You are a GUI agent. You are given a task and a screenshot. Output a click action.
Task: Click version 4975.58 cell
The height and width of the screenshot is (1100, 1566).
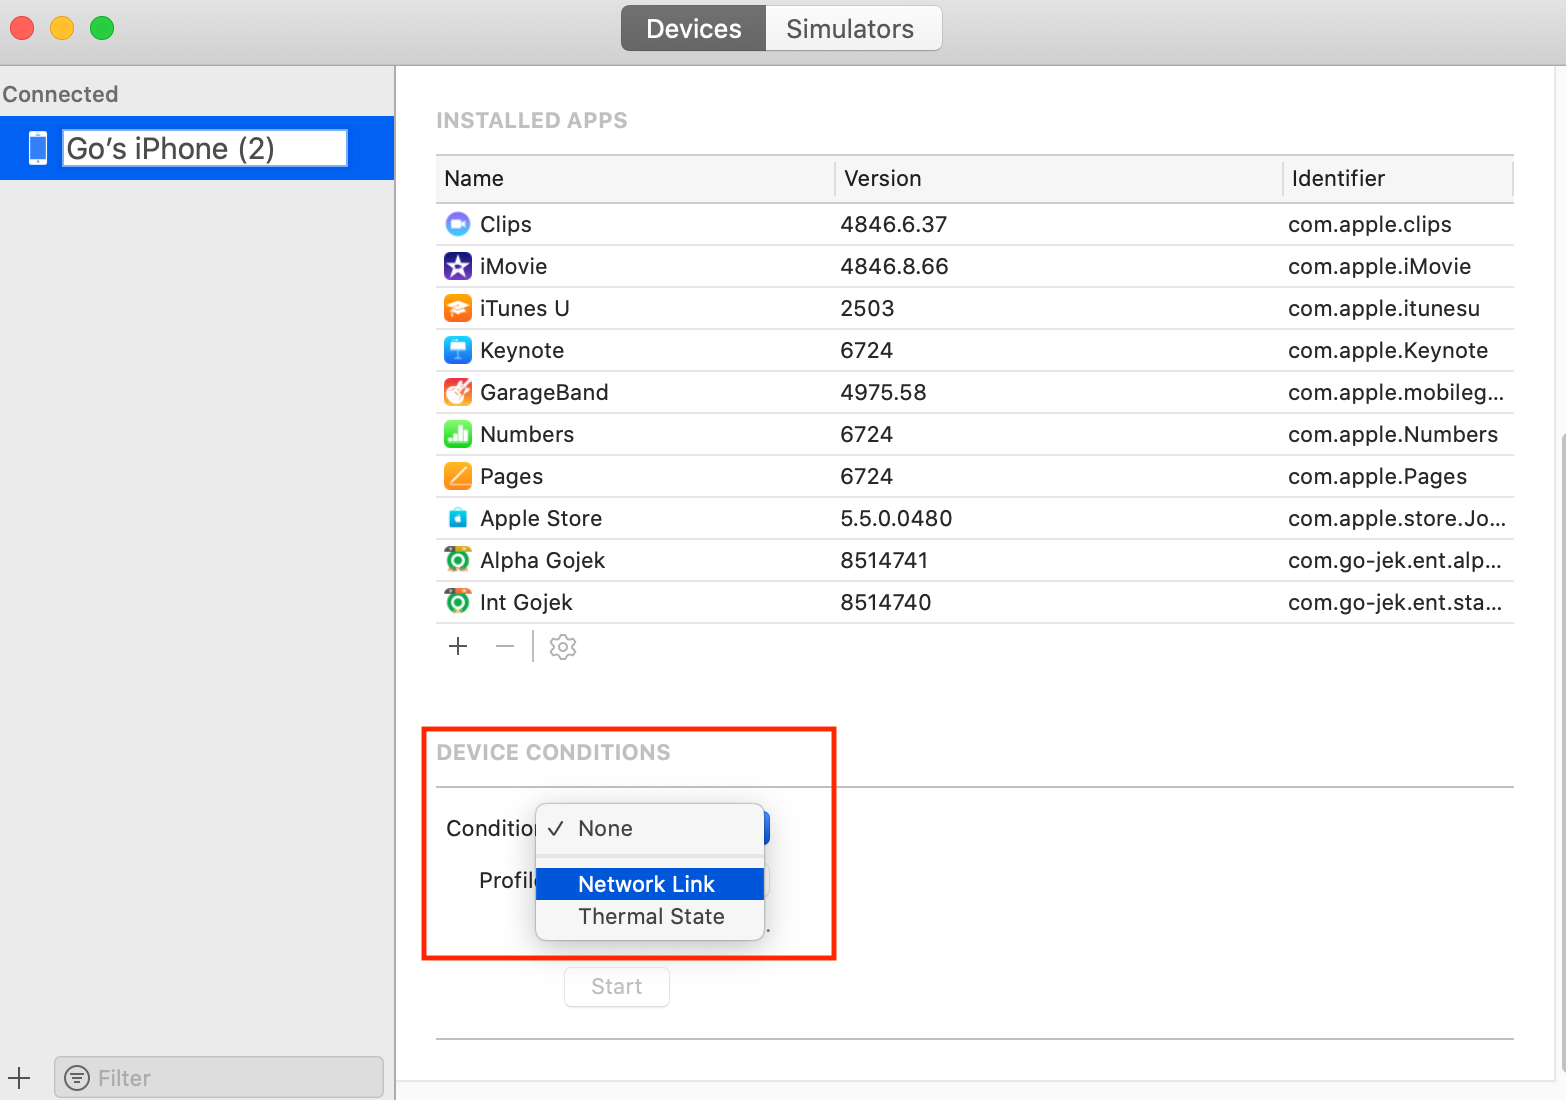coord(883,392)
